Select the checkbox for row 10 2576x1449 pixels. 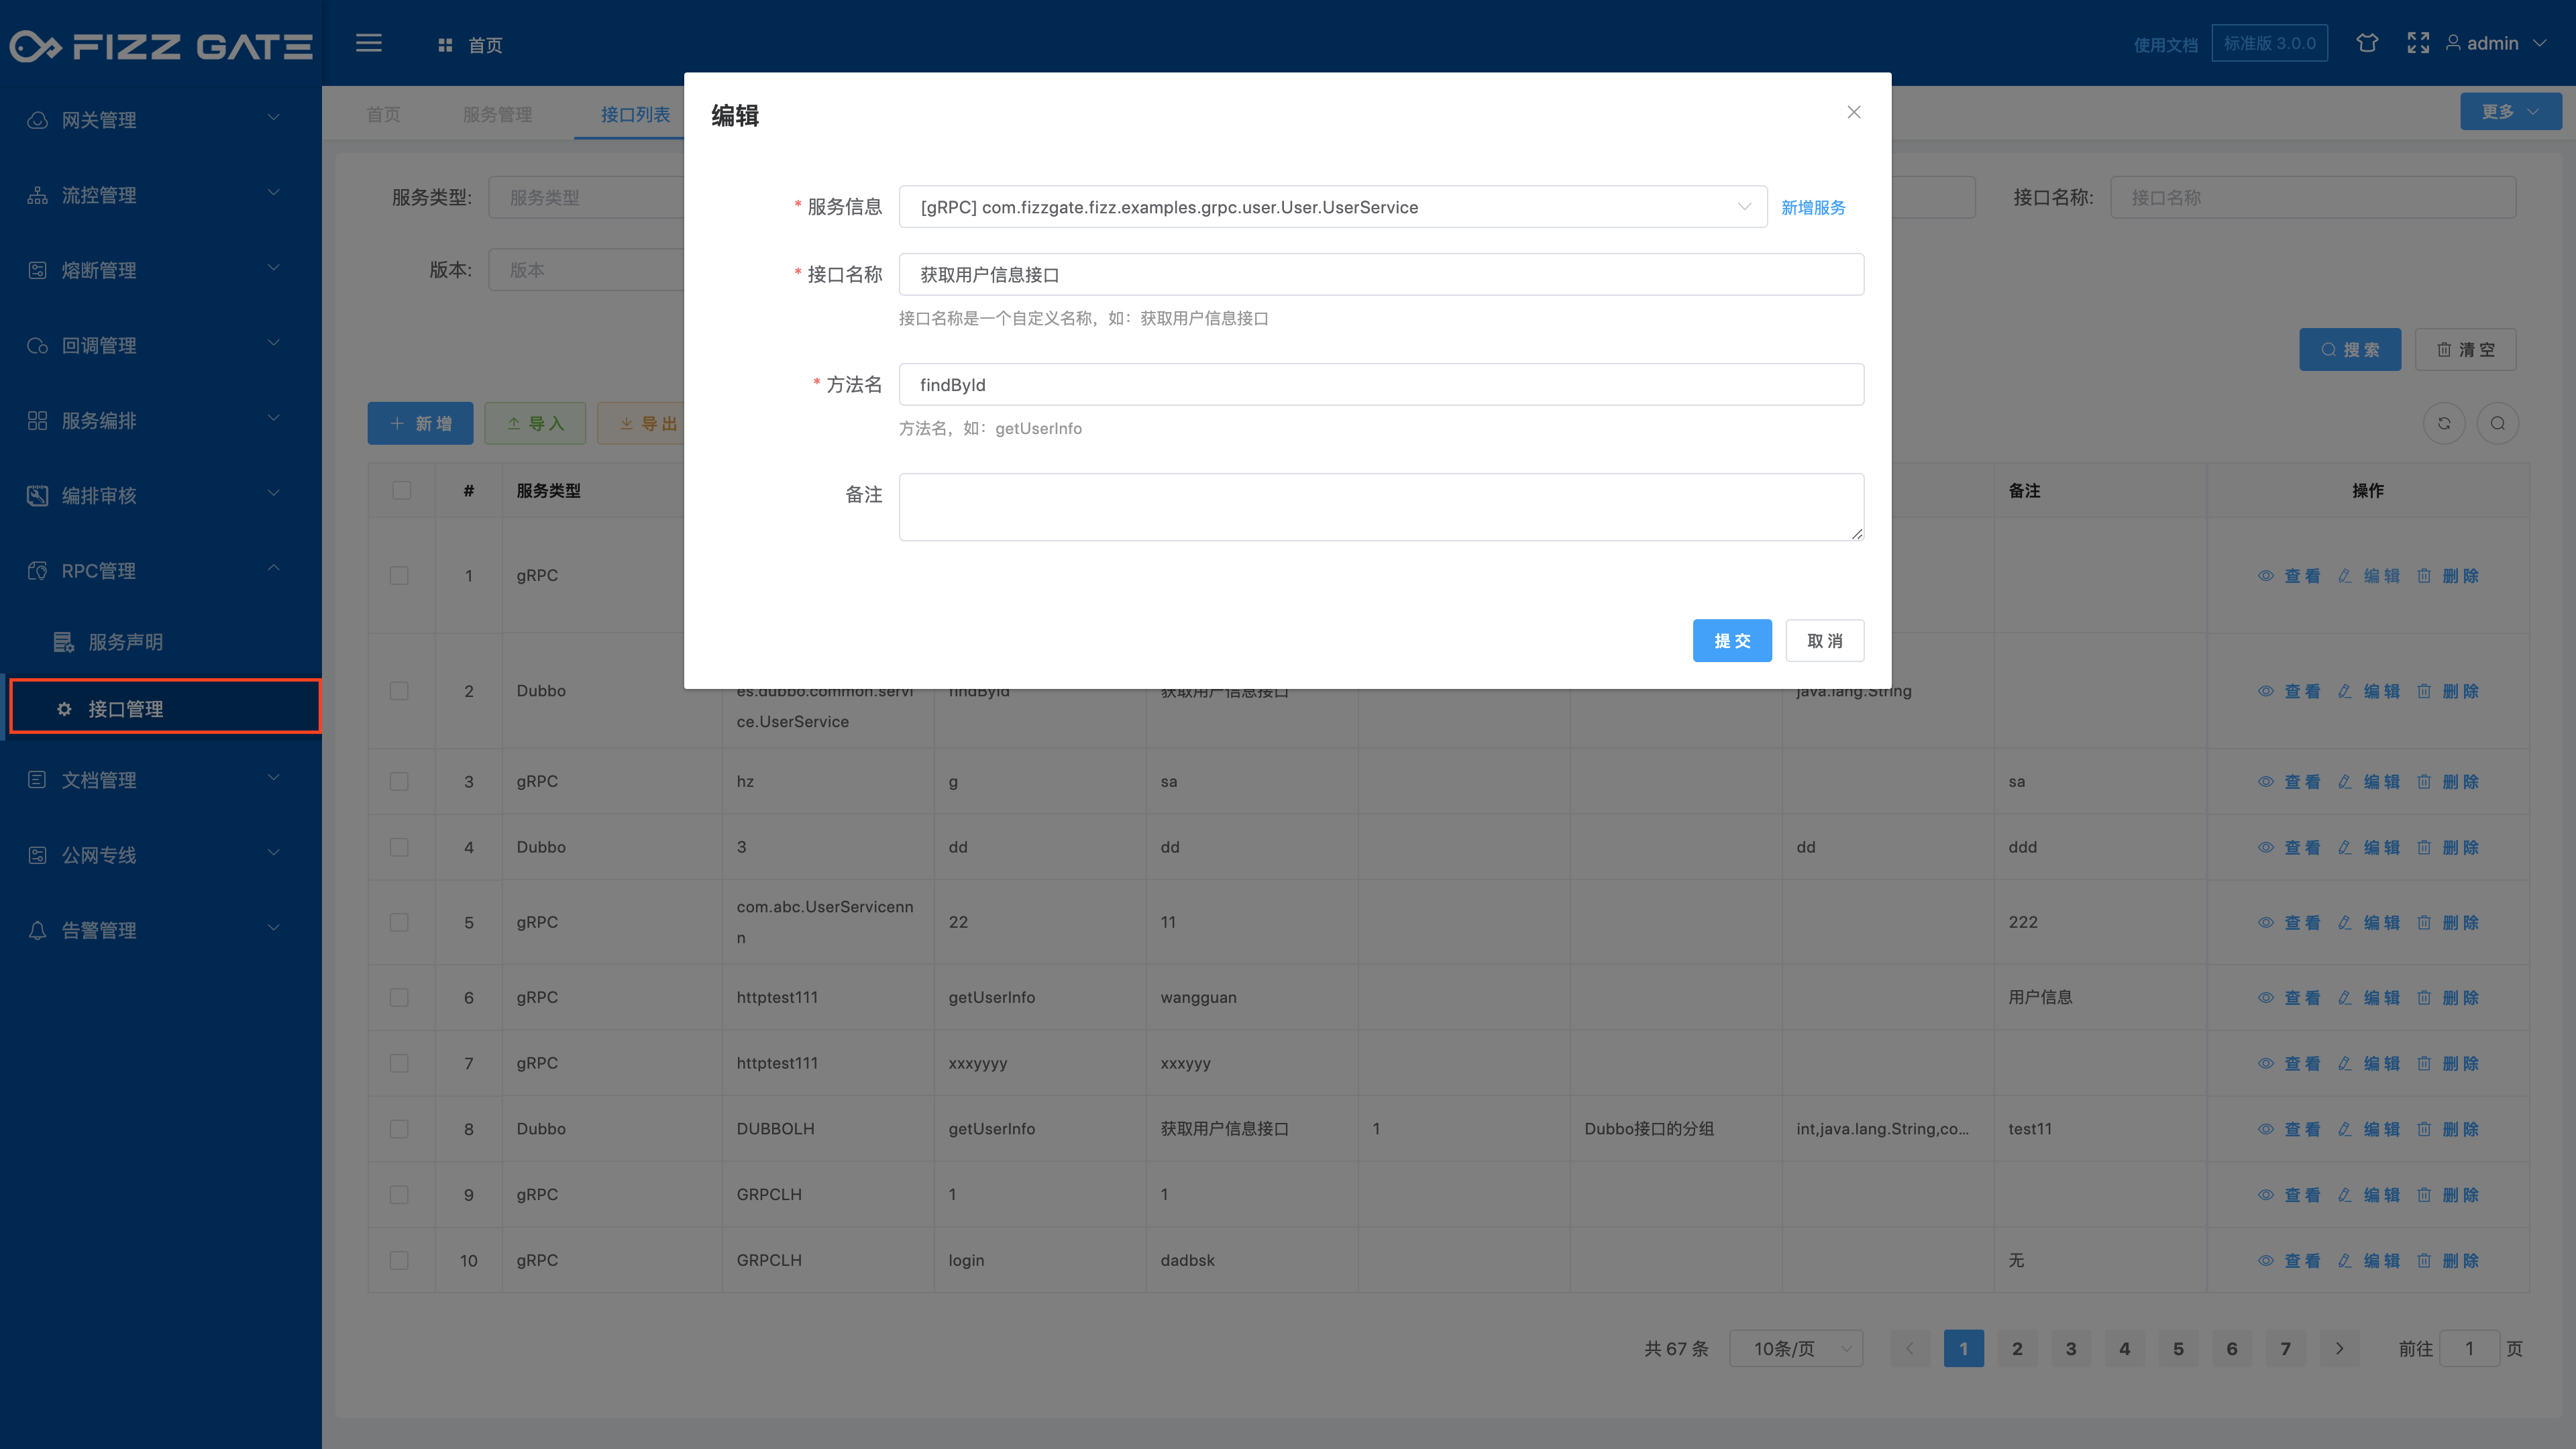pyautogui.click(x=399, y=1260)
